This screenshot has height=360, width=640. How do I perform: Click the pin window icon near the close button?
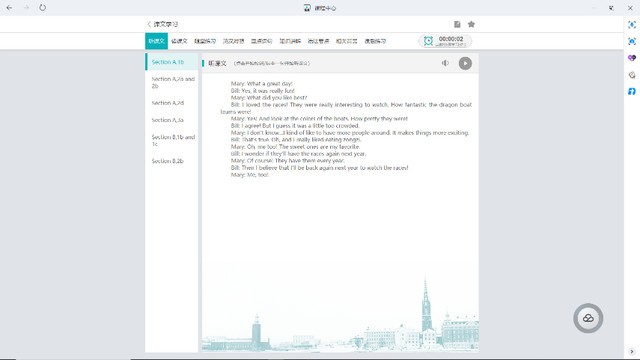tap(611, 8)
